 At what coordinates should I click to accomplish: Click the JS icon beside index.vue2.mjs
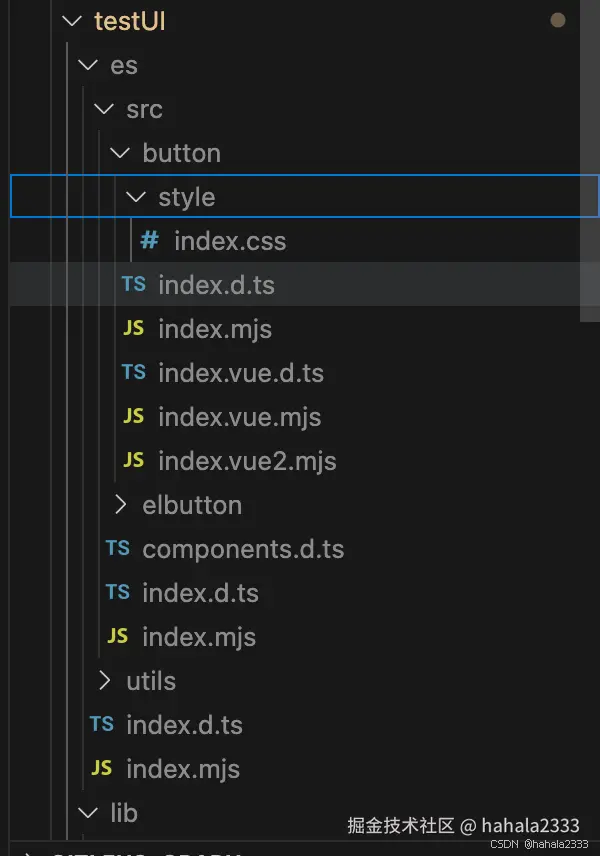click(133, 461)
